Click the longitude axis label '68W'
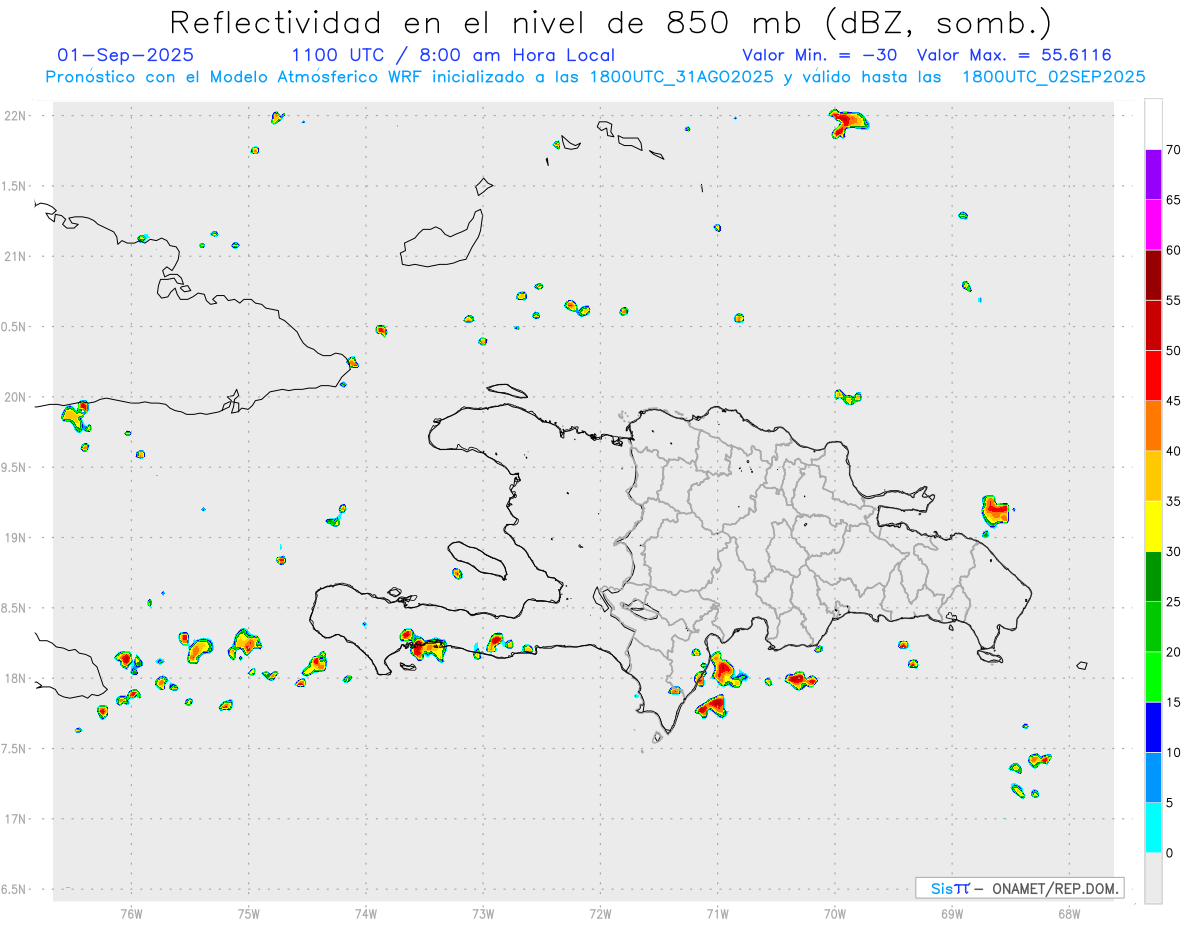This screenshot has height=927, width=1200. 1069,913
